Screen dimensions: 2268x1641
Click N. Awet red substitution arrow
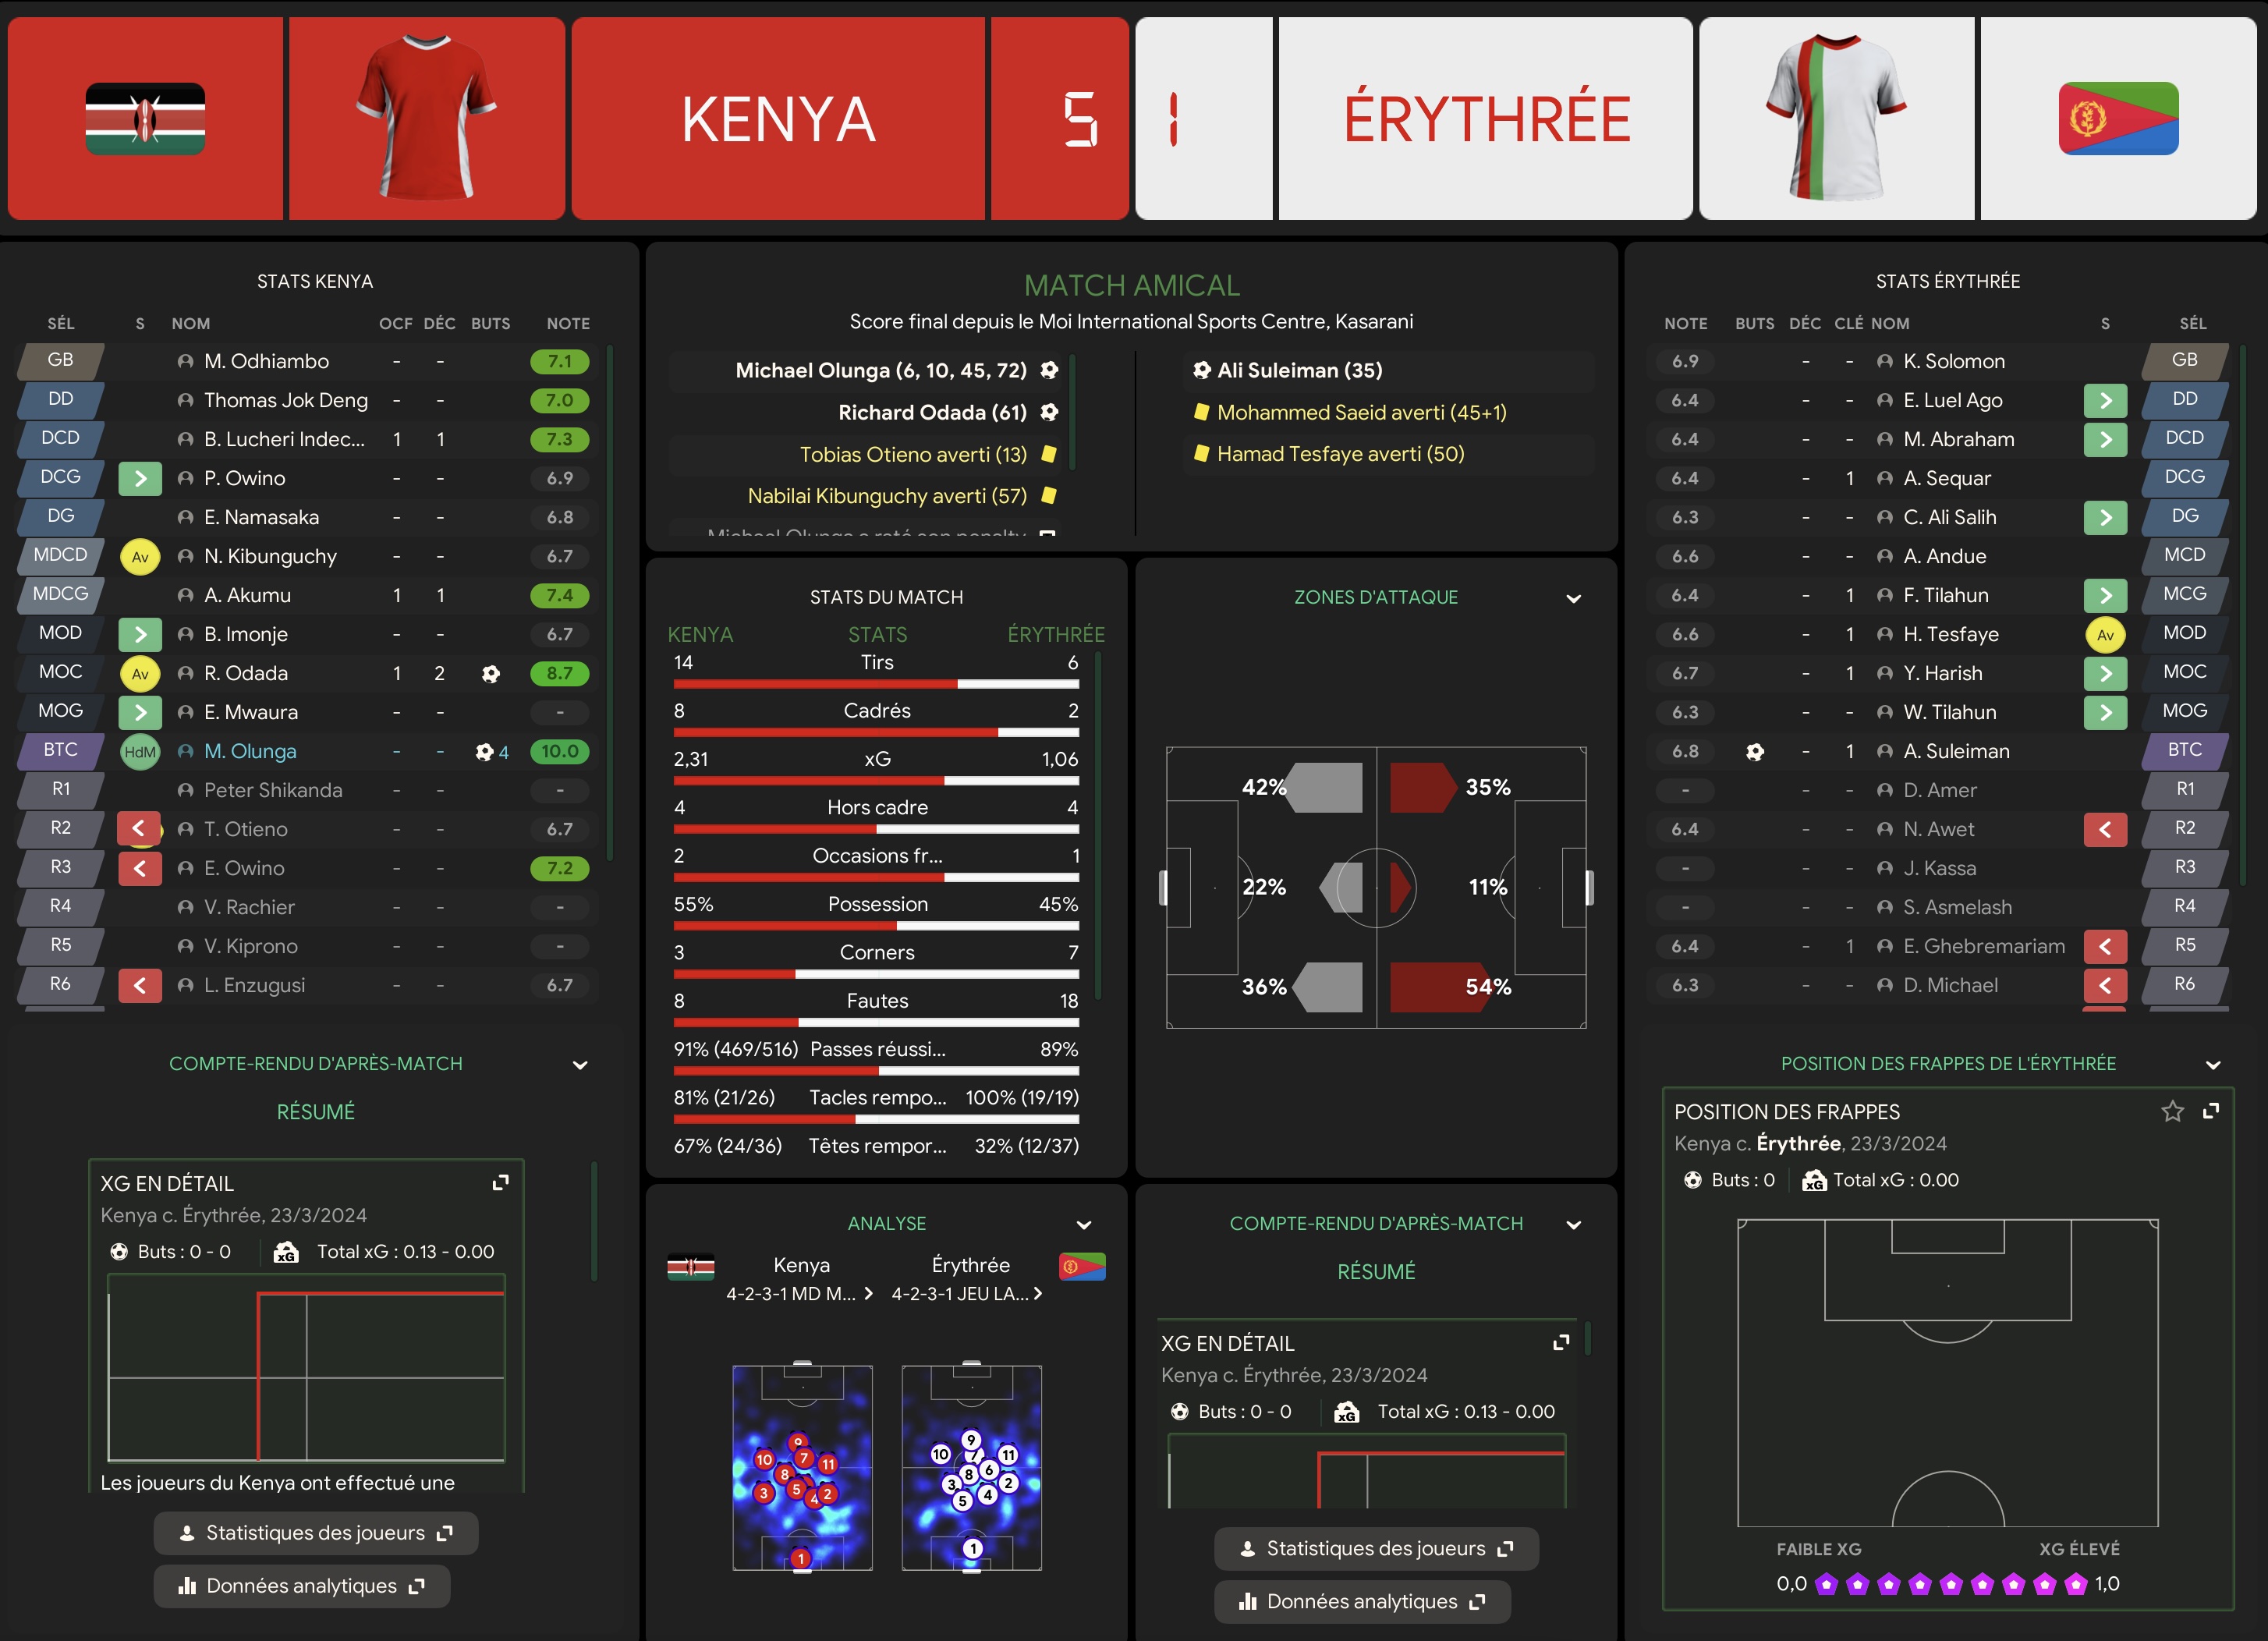(2105, 829)
